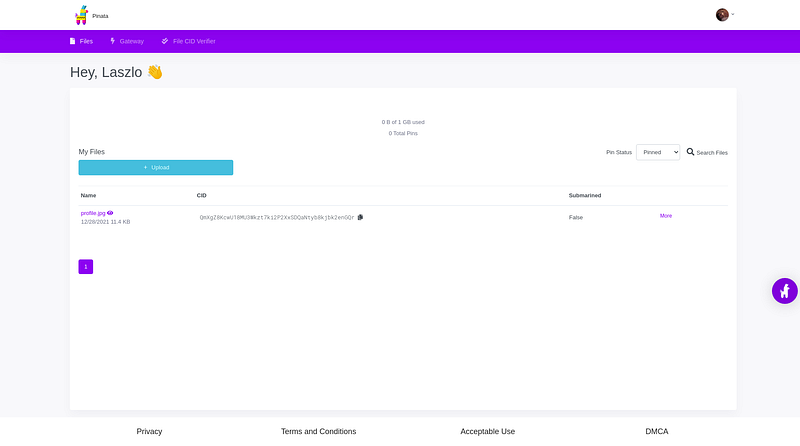This screenshot has width=800, height=446.
Task: Copy the CID using the copy icon
Action: tap(360, 217)
